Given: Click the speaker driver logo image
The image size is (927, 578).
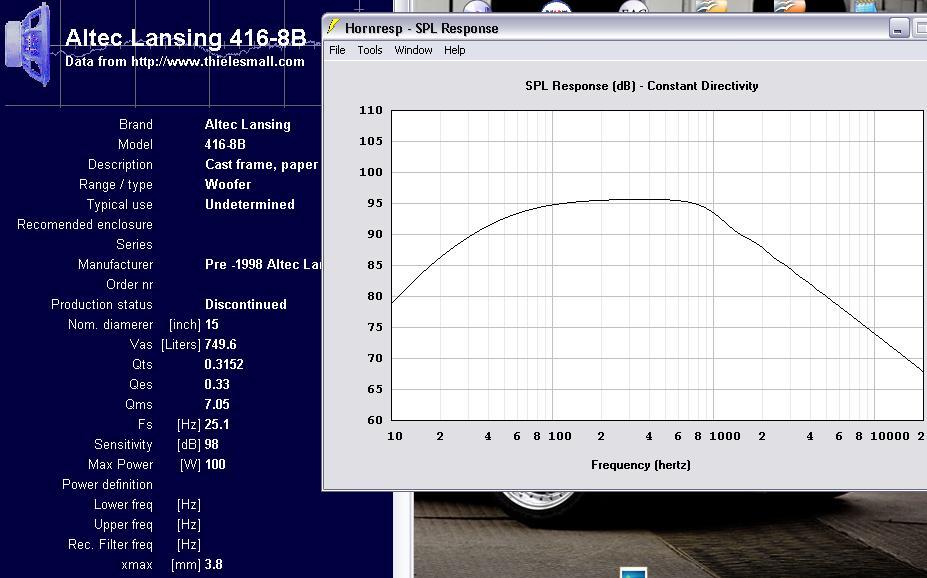Looking at the screenshot, I should pos(28,44).
